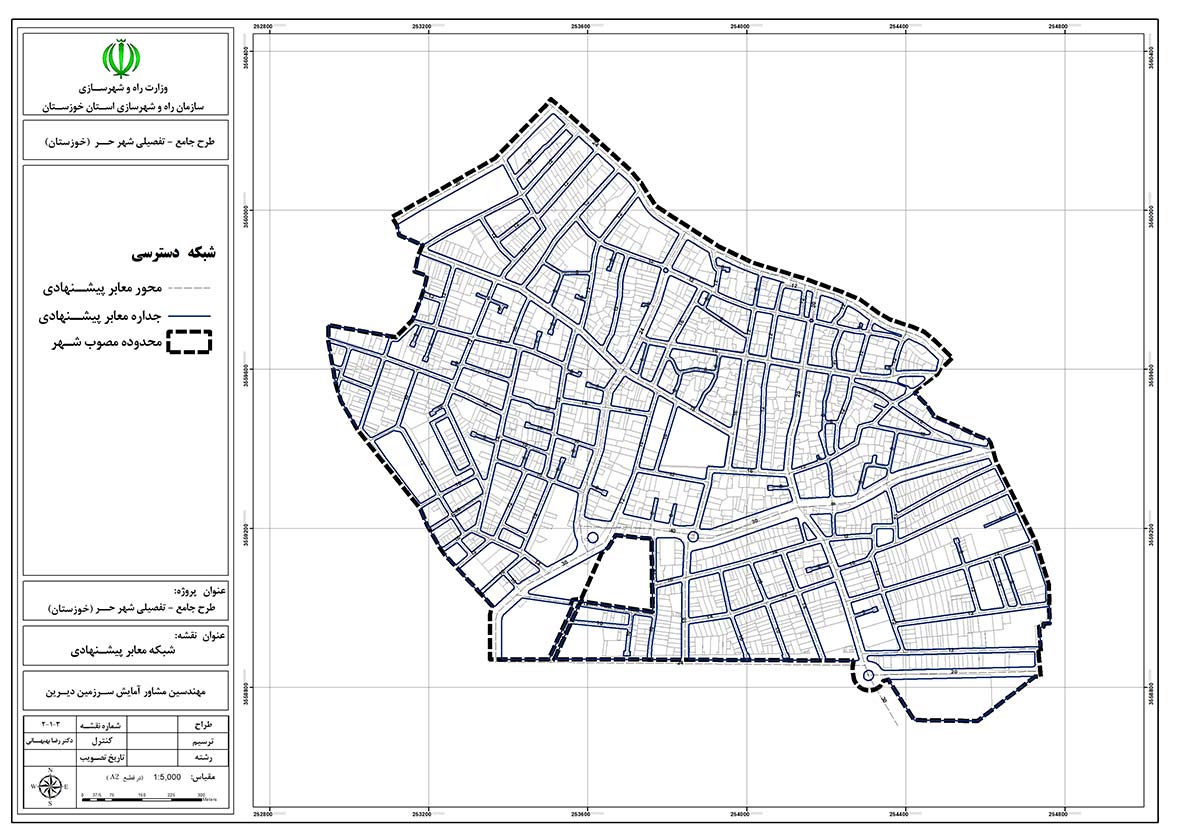Click the '252800' easting label on top border

tap(264, 26)
